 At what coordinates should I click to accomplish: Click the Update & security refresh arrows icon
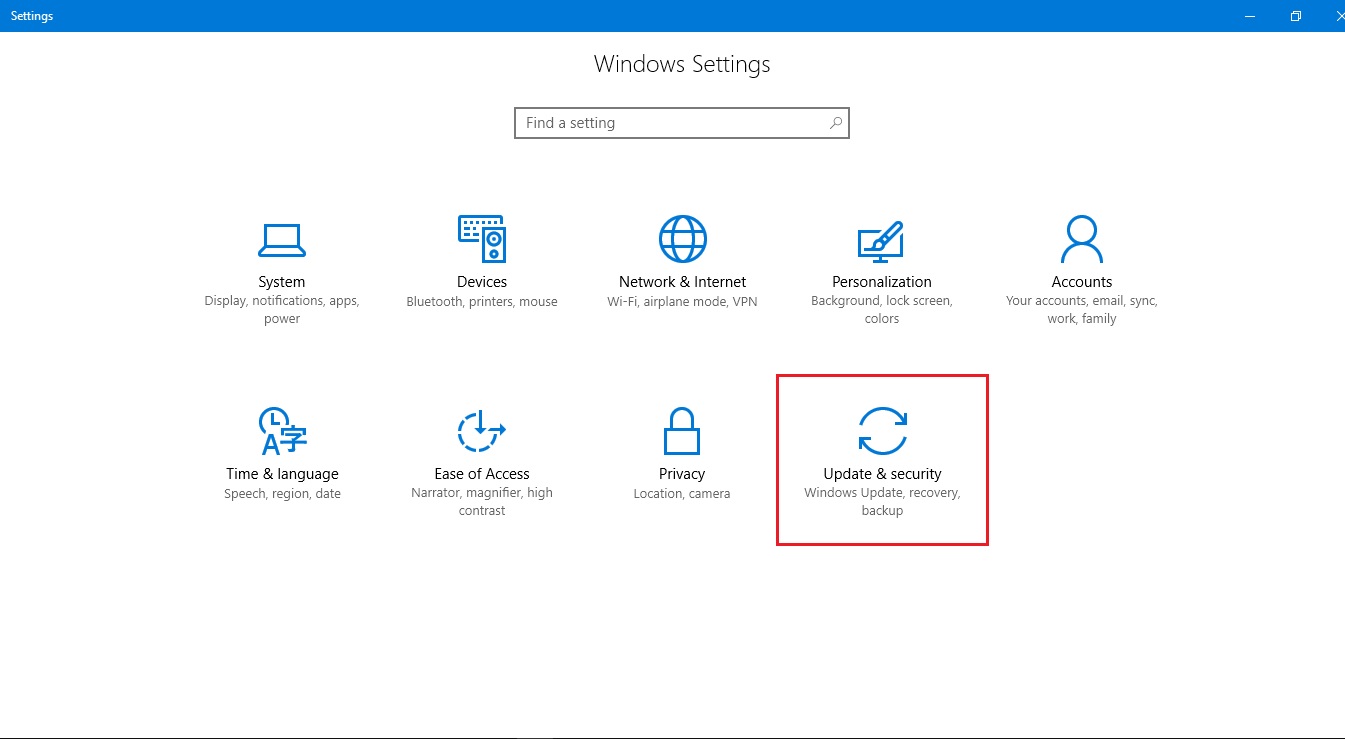(882, 431)
